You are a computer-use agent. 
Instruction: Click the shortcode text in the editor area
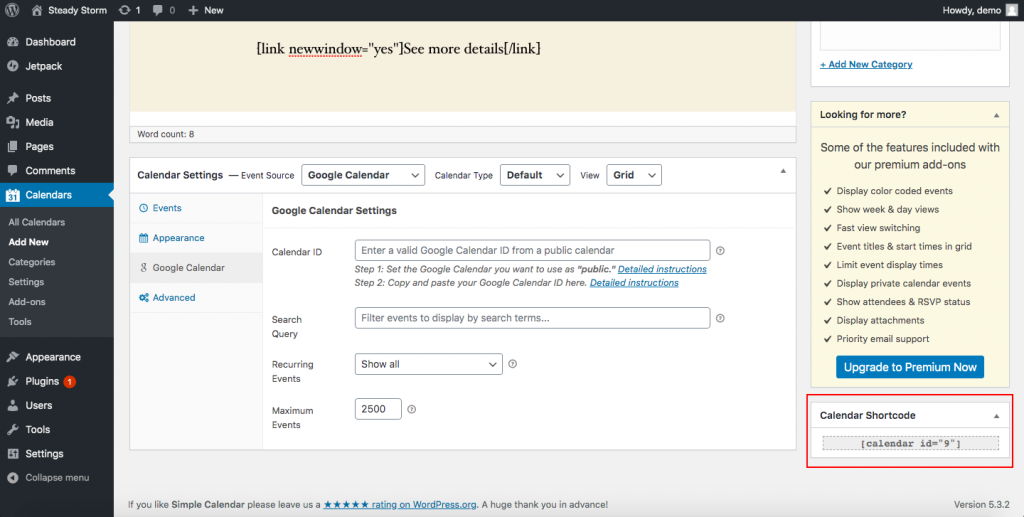coord(398,49)
